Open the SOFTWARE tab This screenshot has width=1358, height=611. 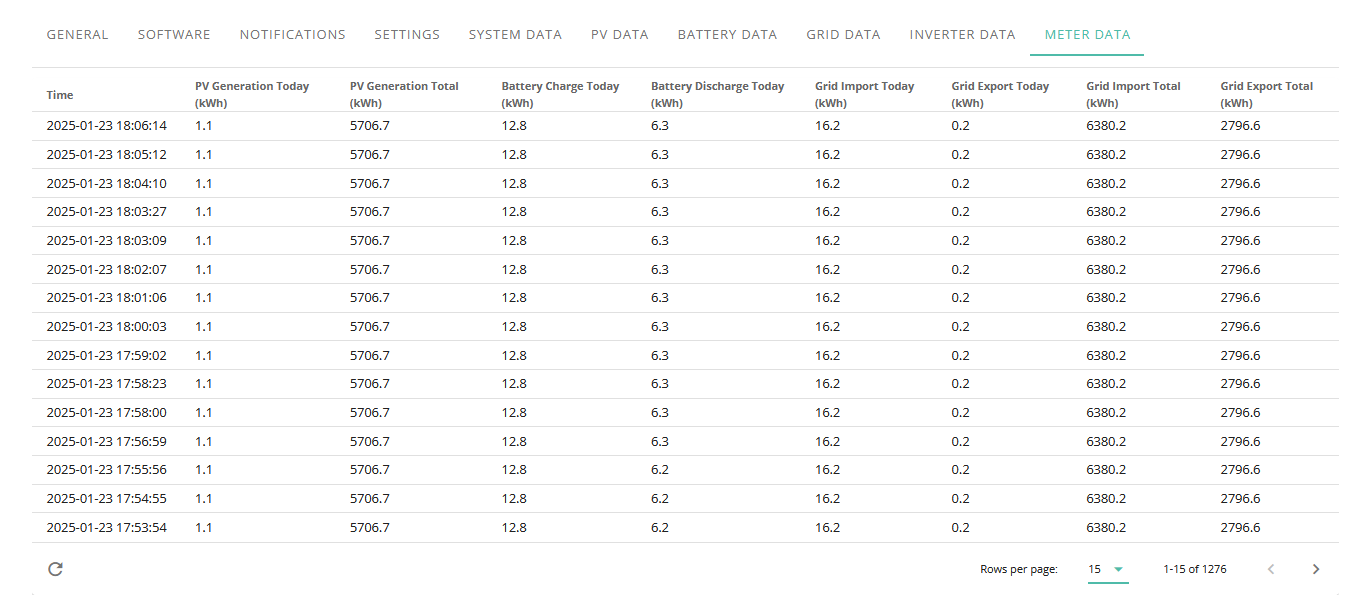coord(174,34)
